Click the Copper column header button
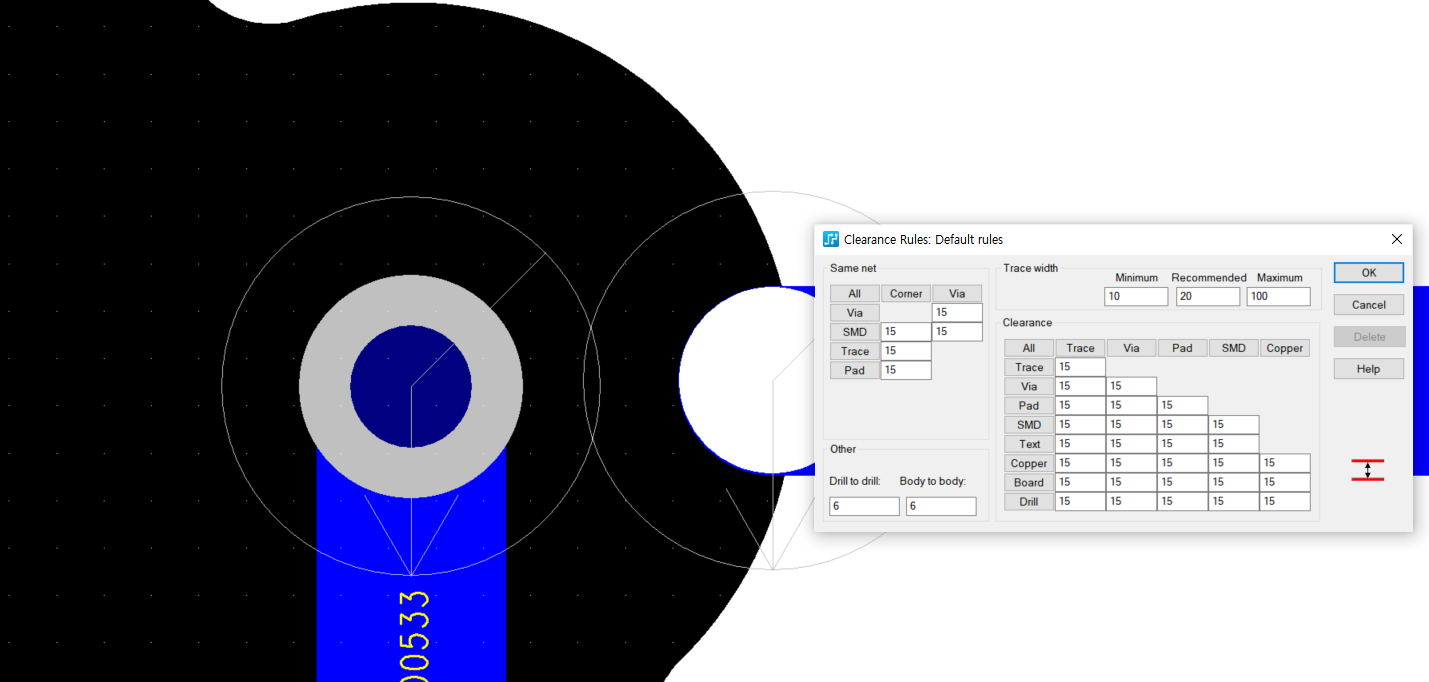This screenshot has height=682, width=1429. pos(1284,348)
